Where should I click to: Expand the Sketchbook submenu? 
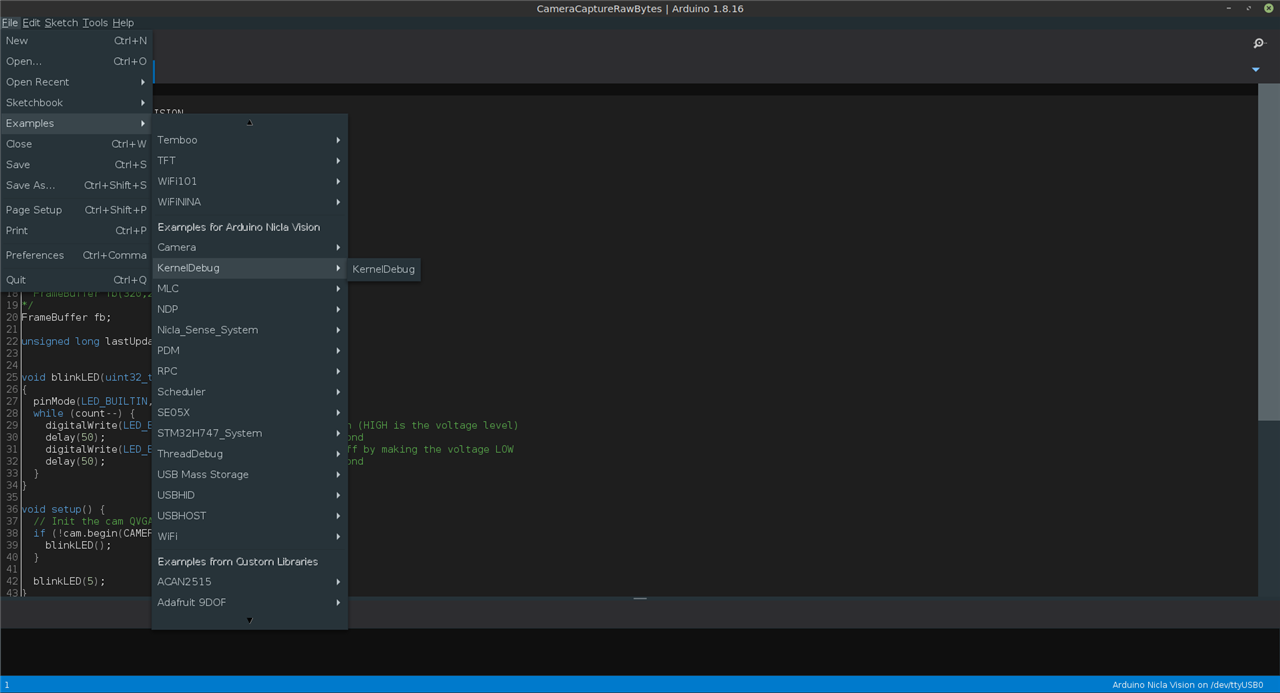click(x=76, y=103)
